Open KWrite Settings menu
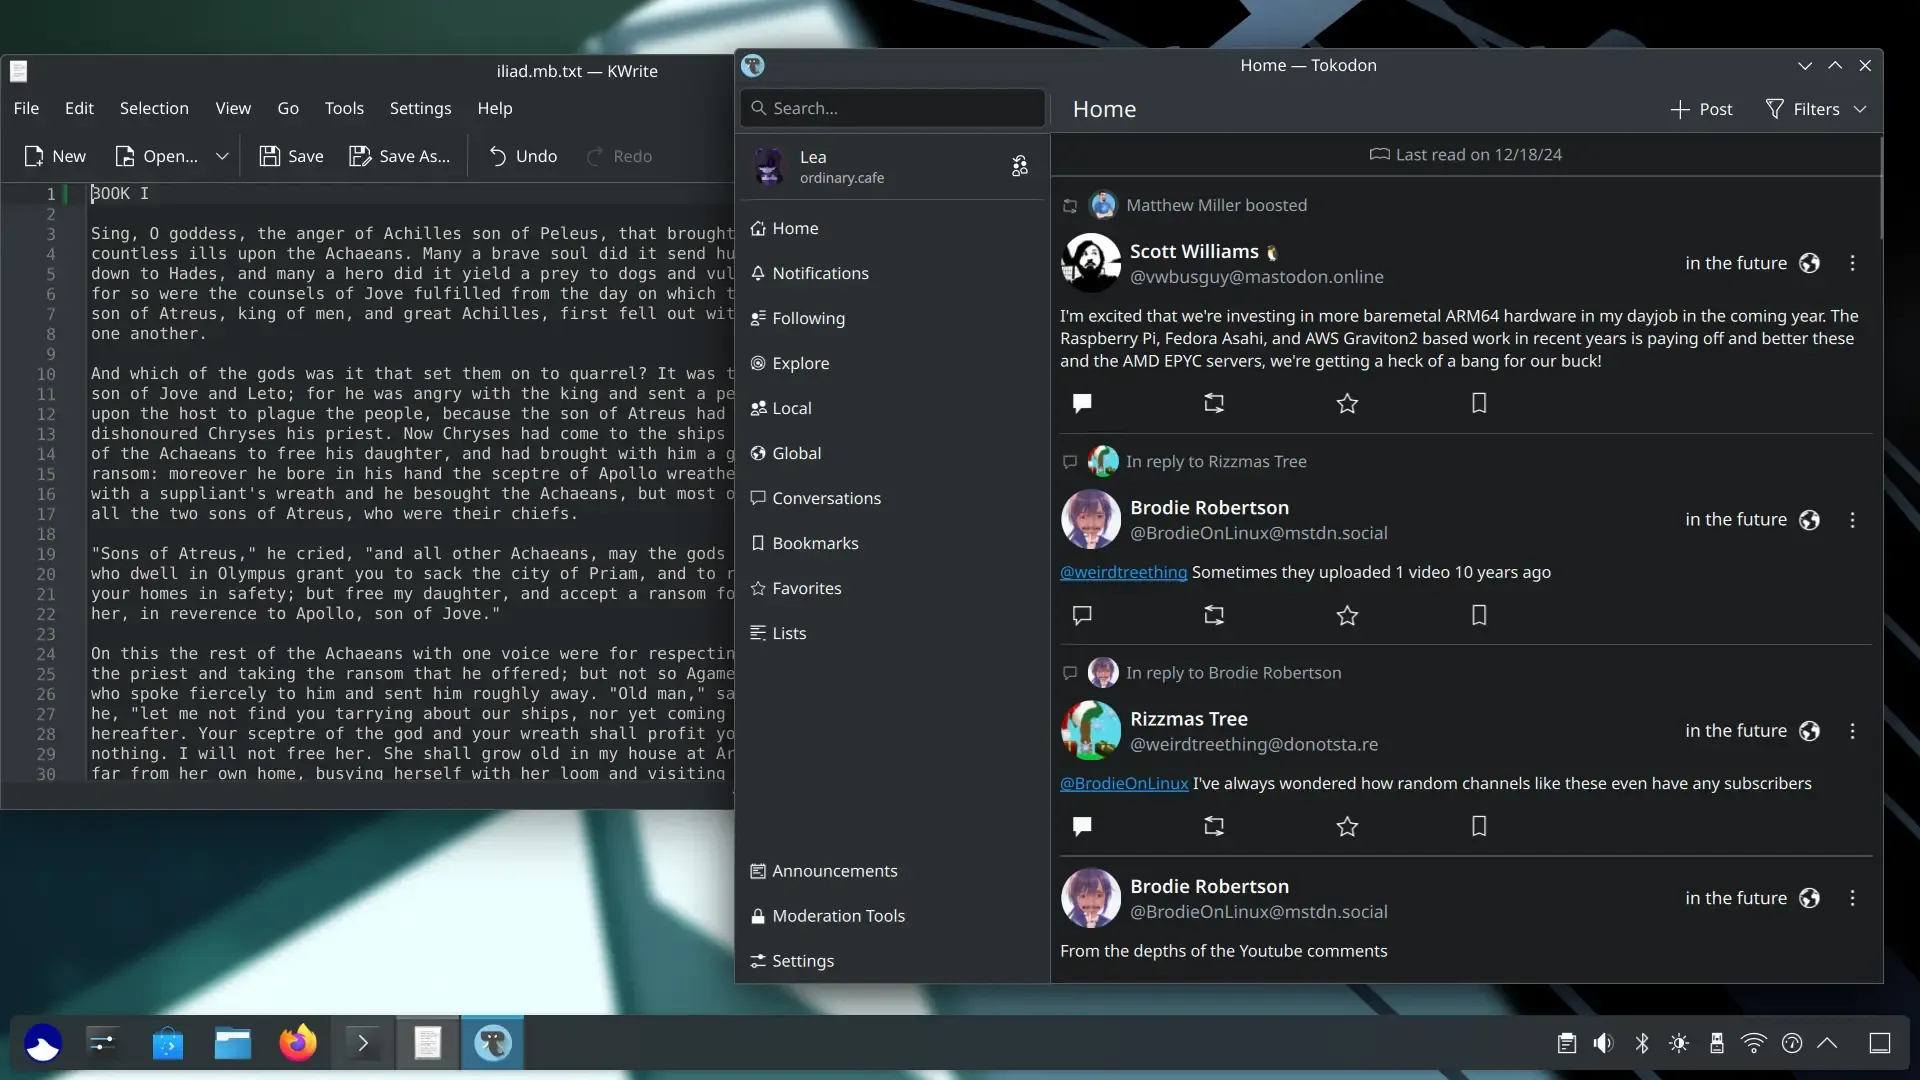 click(x=420, y=108)
